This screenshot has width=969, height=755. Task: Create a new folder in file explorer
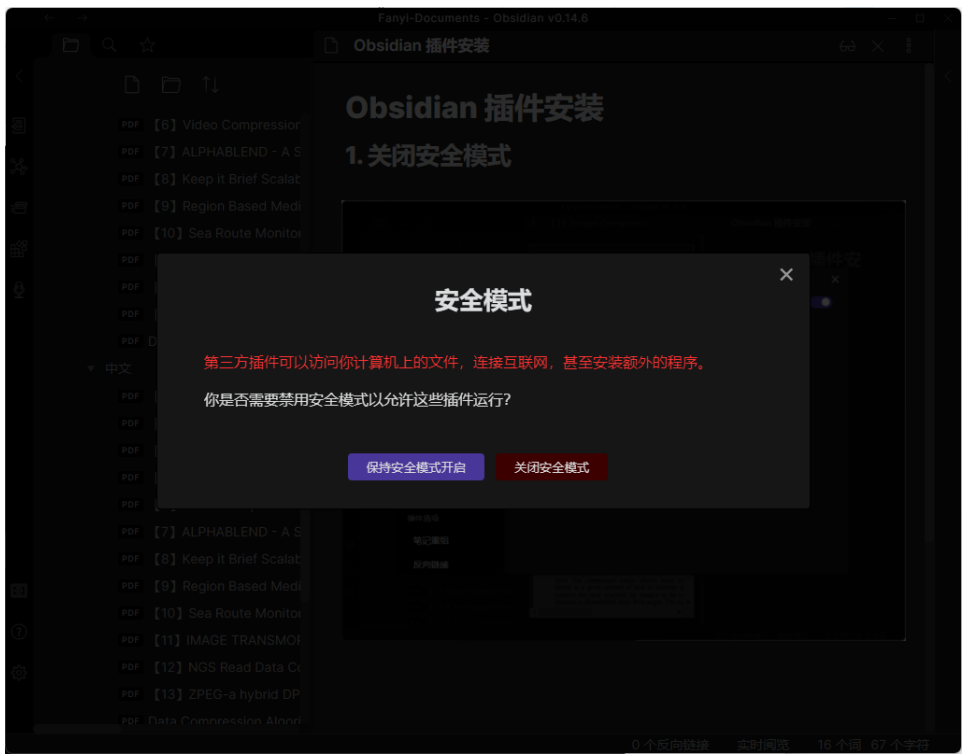pos(171,85)
